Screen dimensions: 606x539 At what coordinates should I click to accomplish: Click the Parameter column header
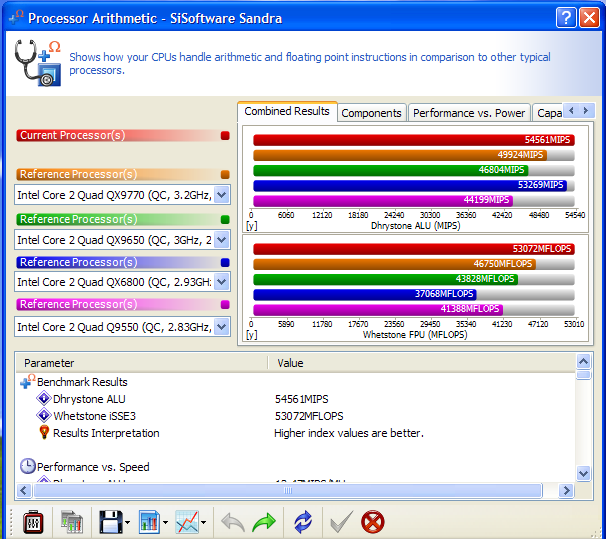coord(142,363)
